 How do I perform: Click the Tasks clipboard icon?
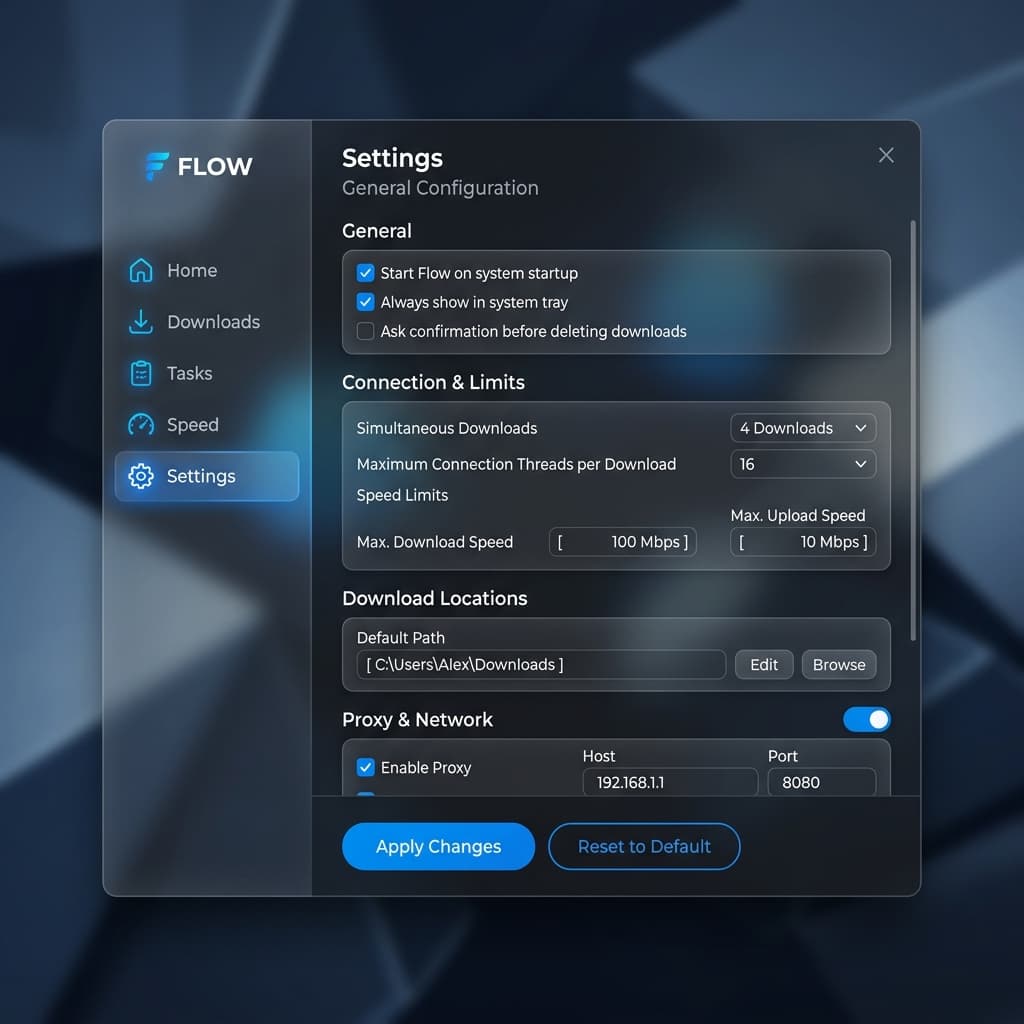[141, 373]
